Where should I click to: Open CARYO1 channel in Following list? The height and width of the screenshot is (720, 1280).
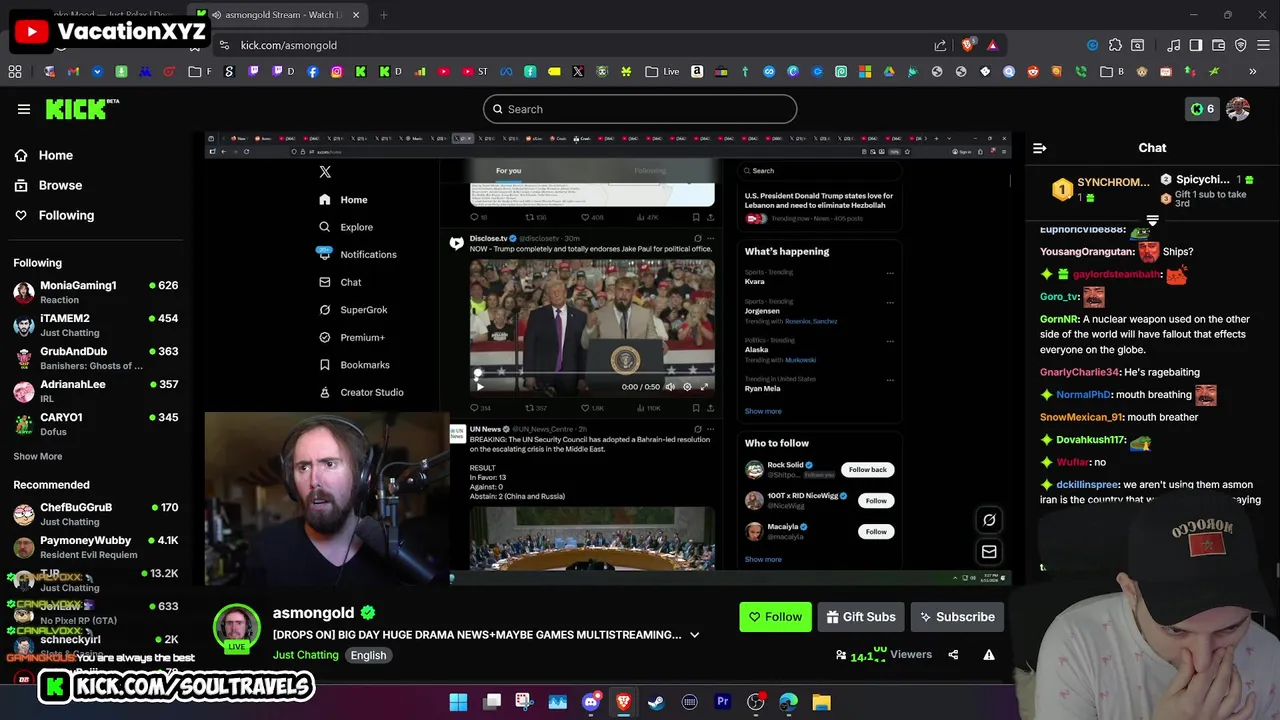point(95,424)
